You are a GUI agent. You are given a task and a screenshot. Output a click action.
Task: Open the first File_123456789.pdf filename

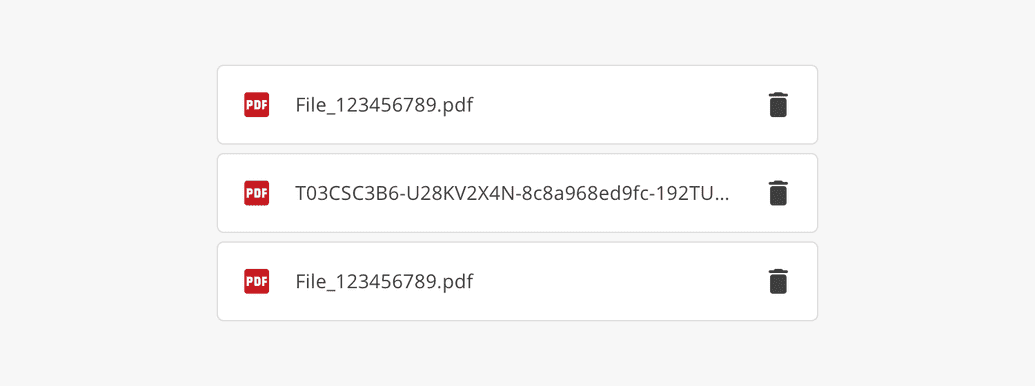click(x=384, y=106)
